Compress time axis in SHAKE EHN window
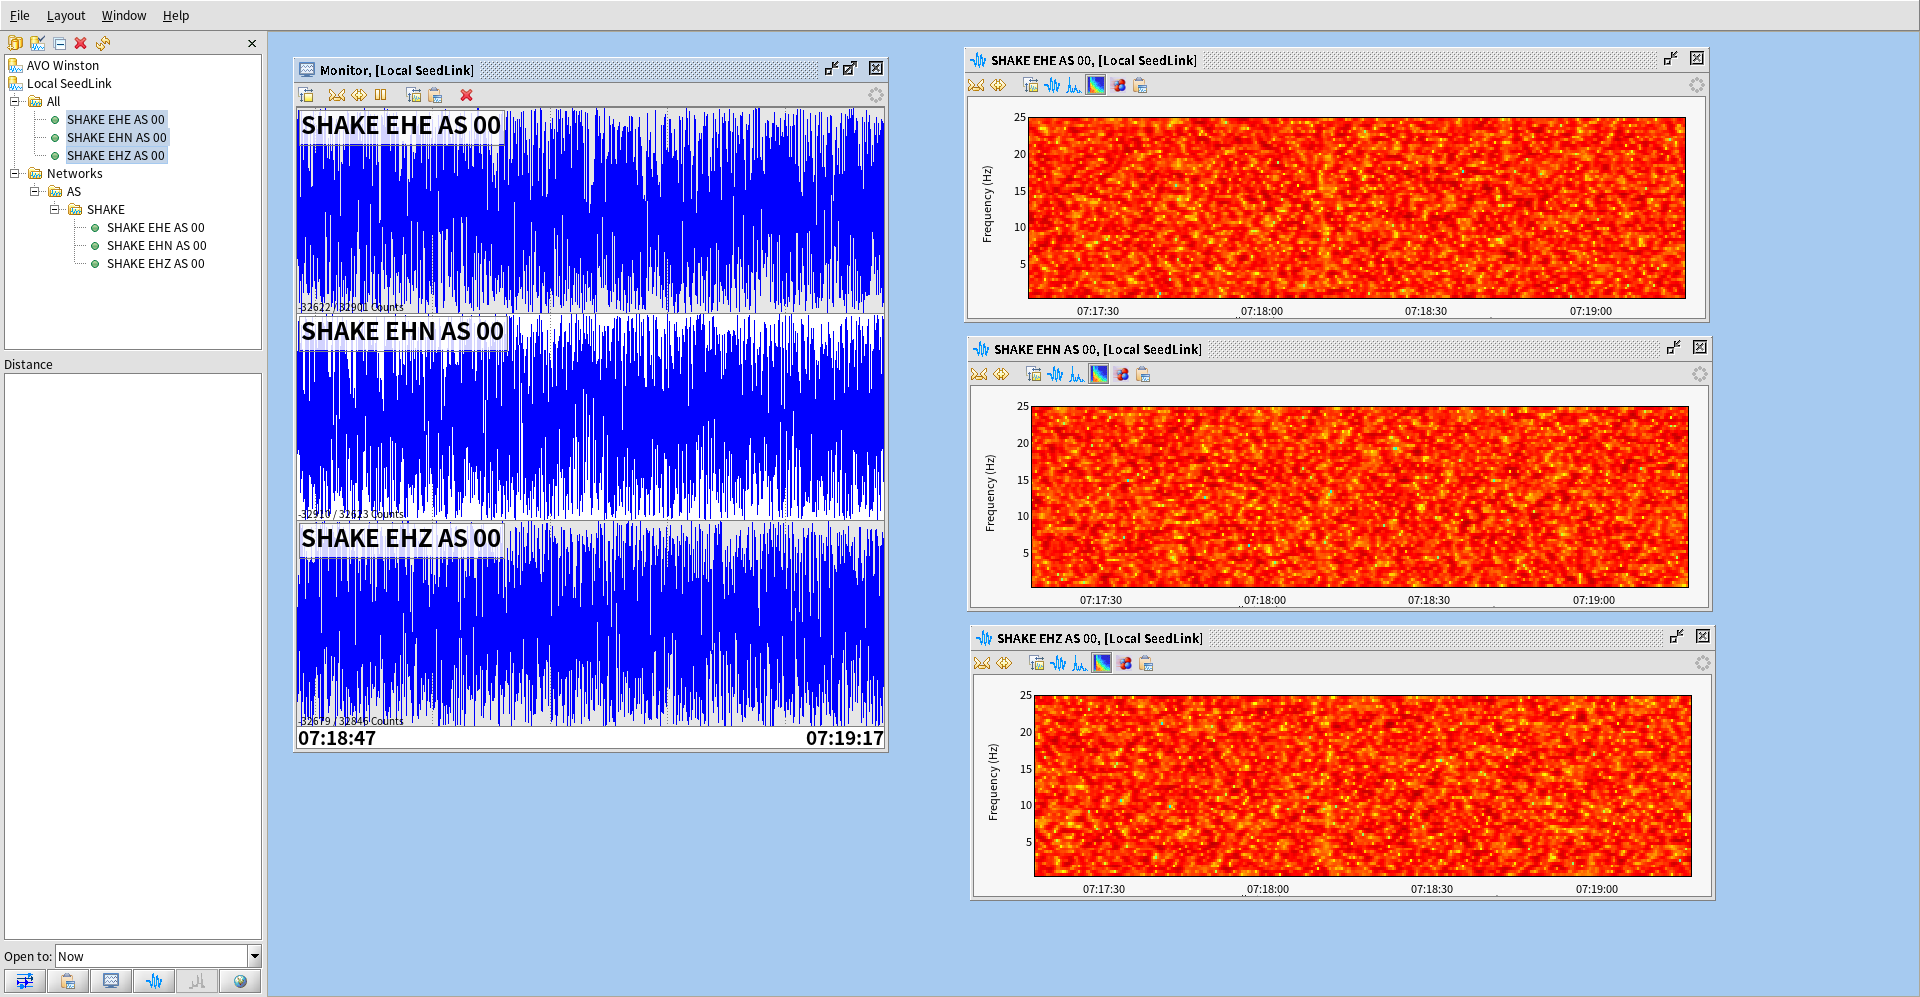 [x=979, y=374]
